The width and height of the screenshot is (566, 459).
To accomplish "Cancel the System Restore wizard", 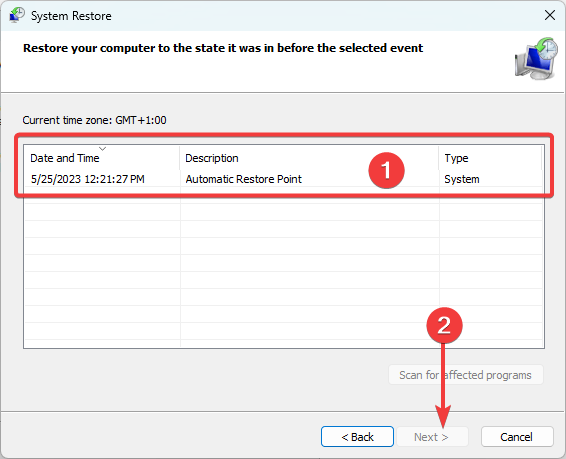I will point(517,437).
